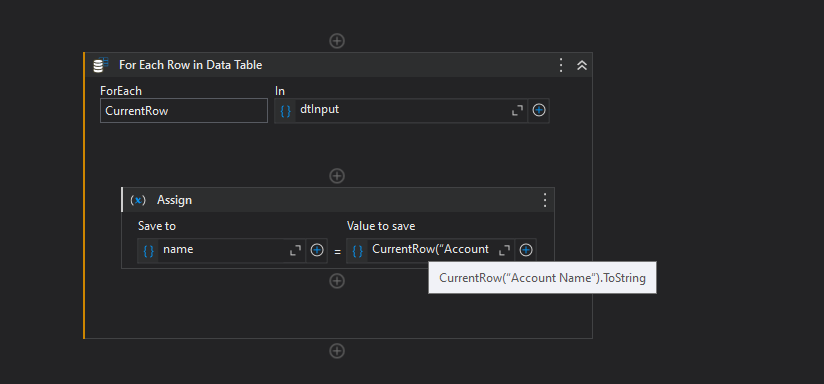Open the Assign activity three-dot menu

pos(545,200)
